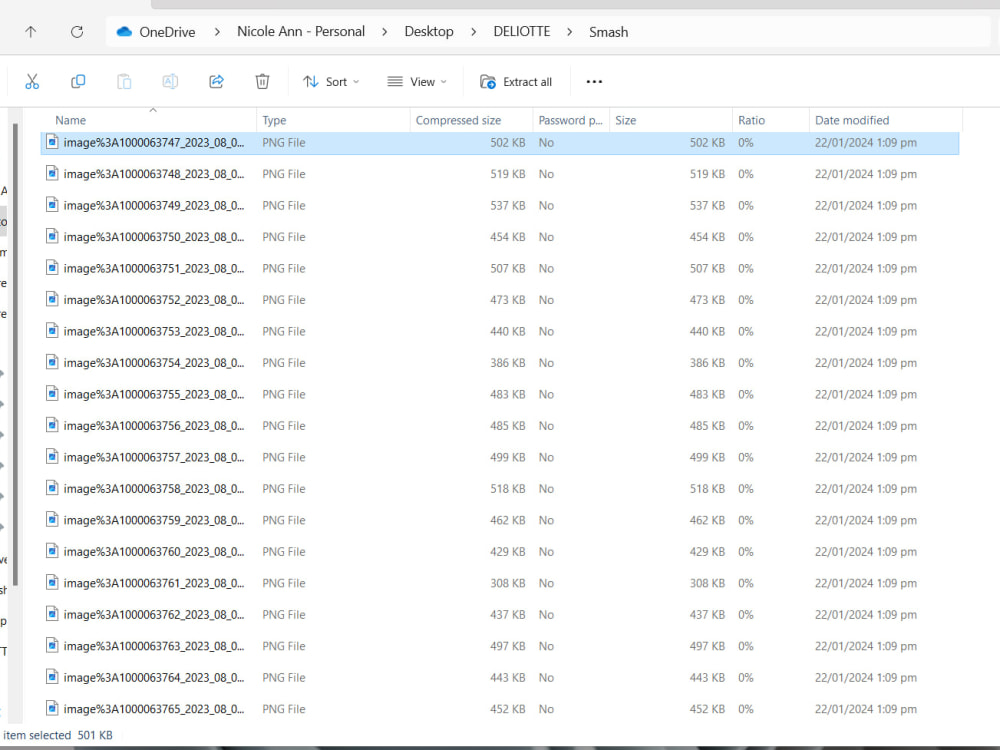This screenshot has height=750, width=1000.
Task: Click status bar size 501 KB
Action: coord(95,735)
